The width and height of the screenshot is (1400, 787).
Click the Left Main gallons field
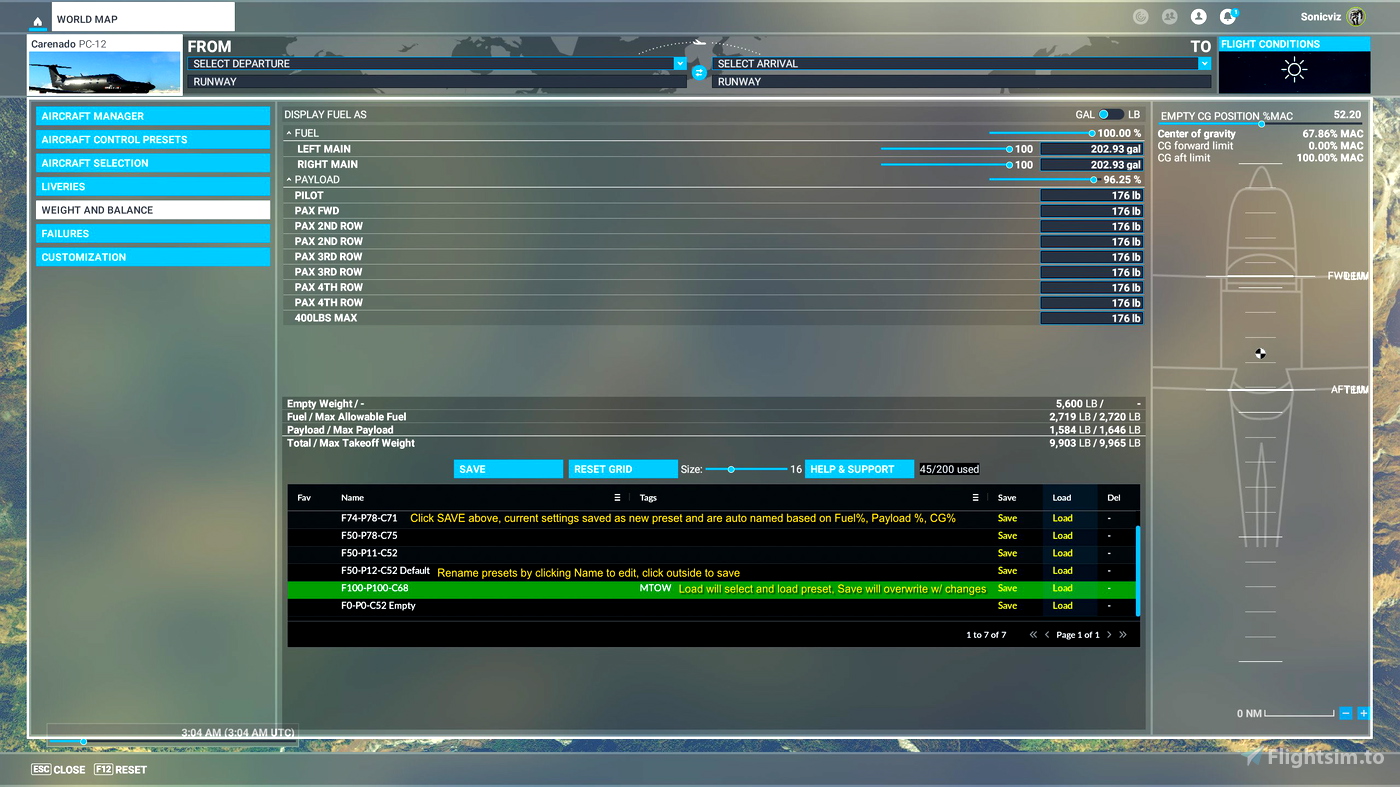coord(1091,149)
